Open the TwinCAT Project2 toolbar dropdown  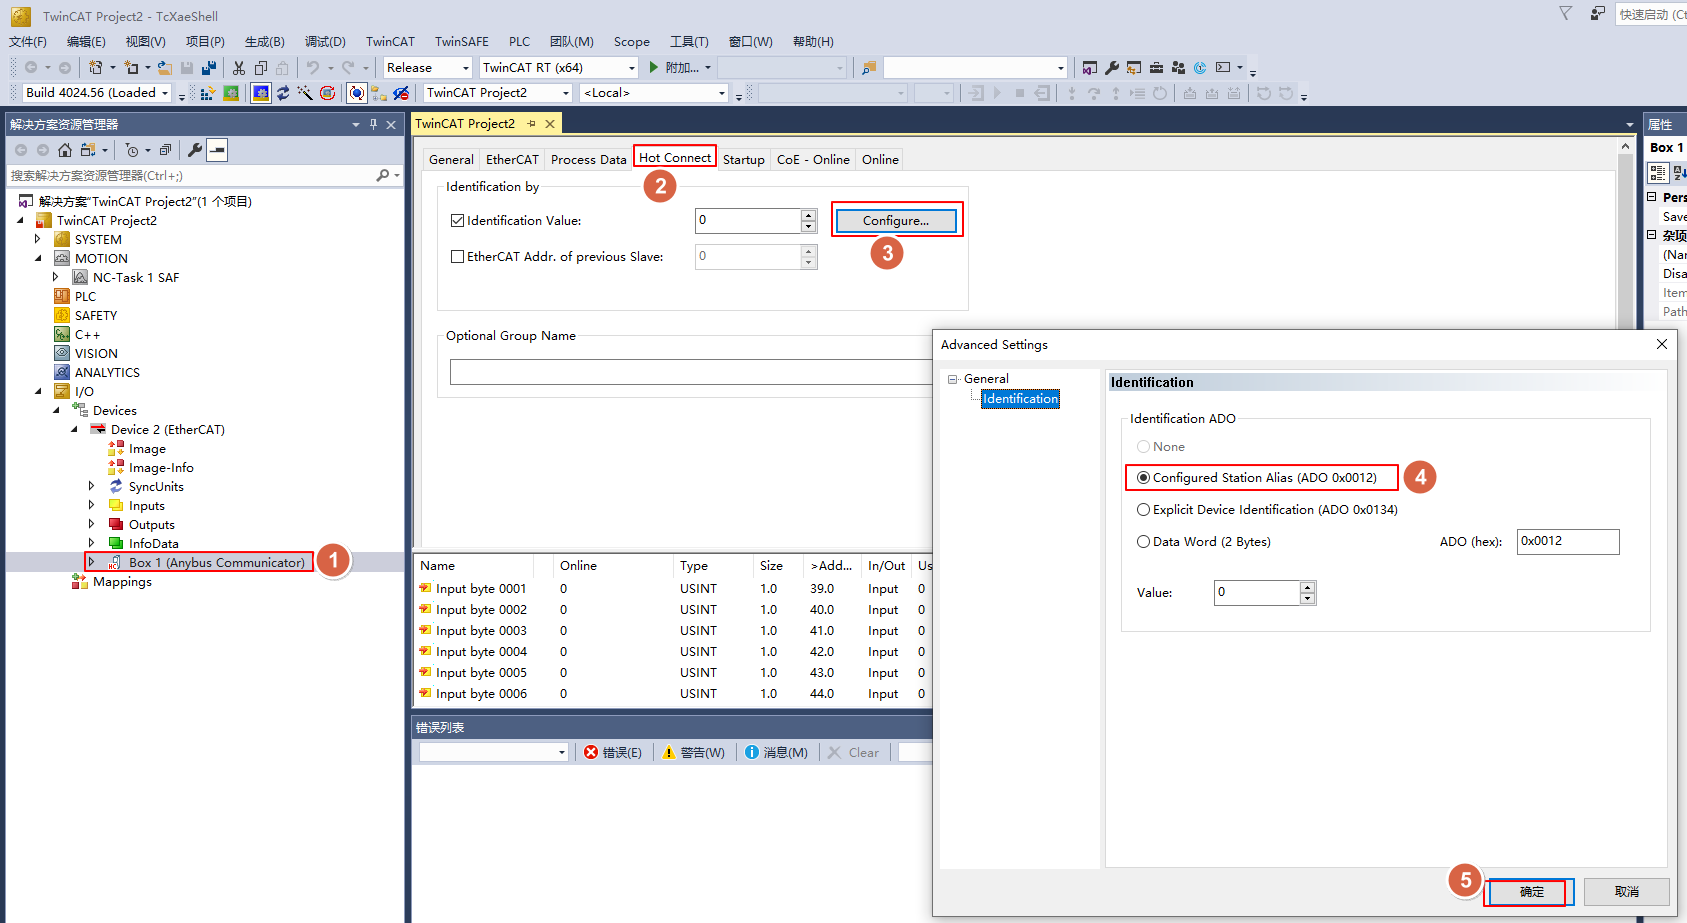[565, 93]
